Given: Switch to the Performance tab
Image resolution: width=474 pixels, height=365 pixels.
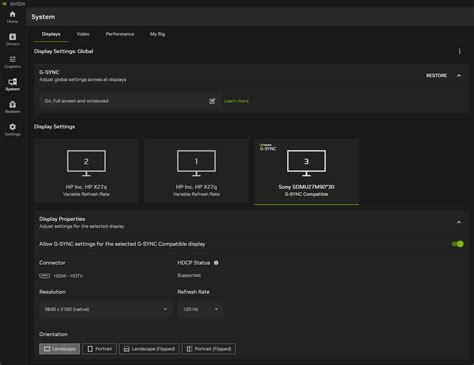Looking at the screenshot, I should tap(120, 34).
